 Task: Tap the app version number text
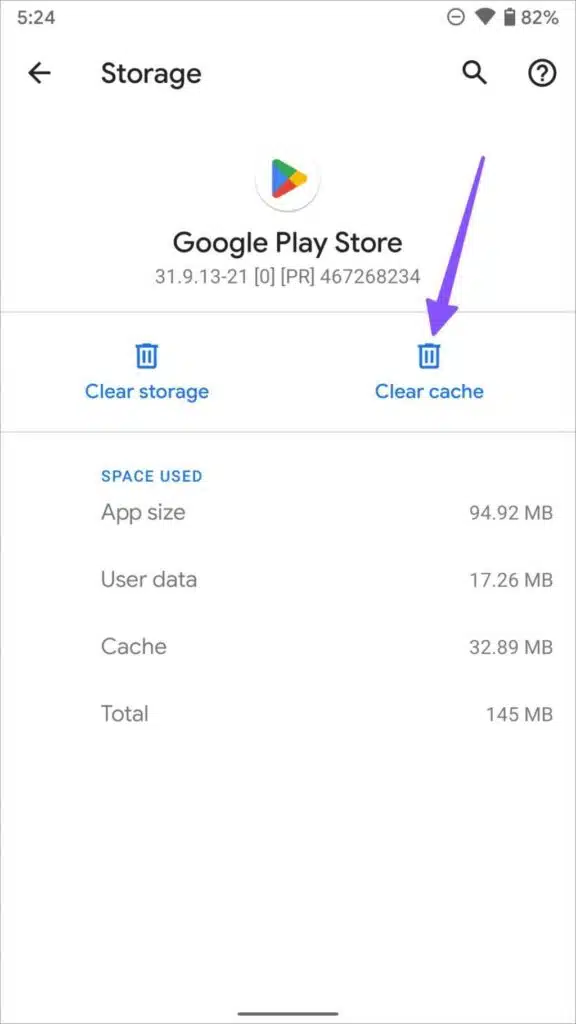click(x=287, y=277)
